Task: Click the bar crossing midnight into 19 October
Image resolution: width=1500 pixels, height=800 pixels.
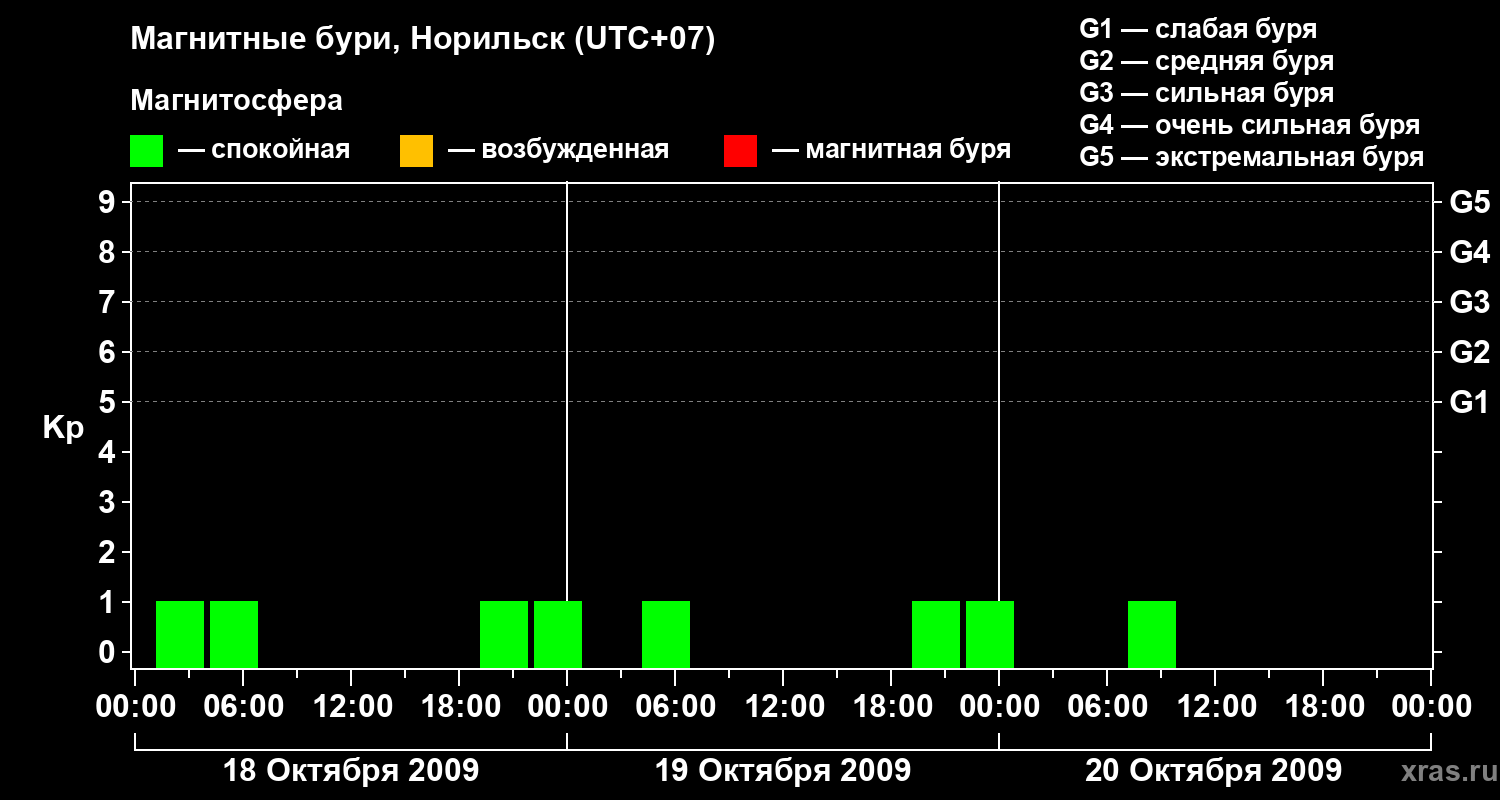Action: [558, 635]
